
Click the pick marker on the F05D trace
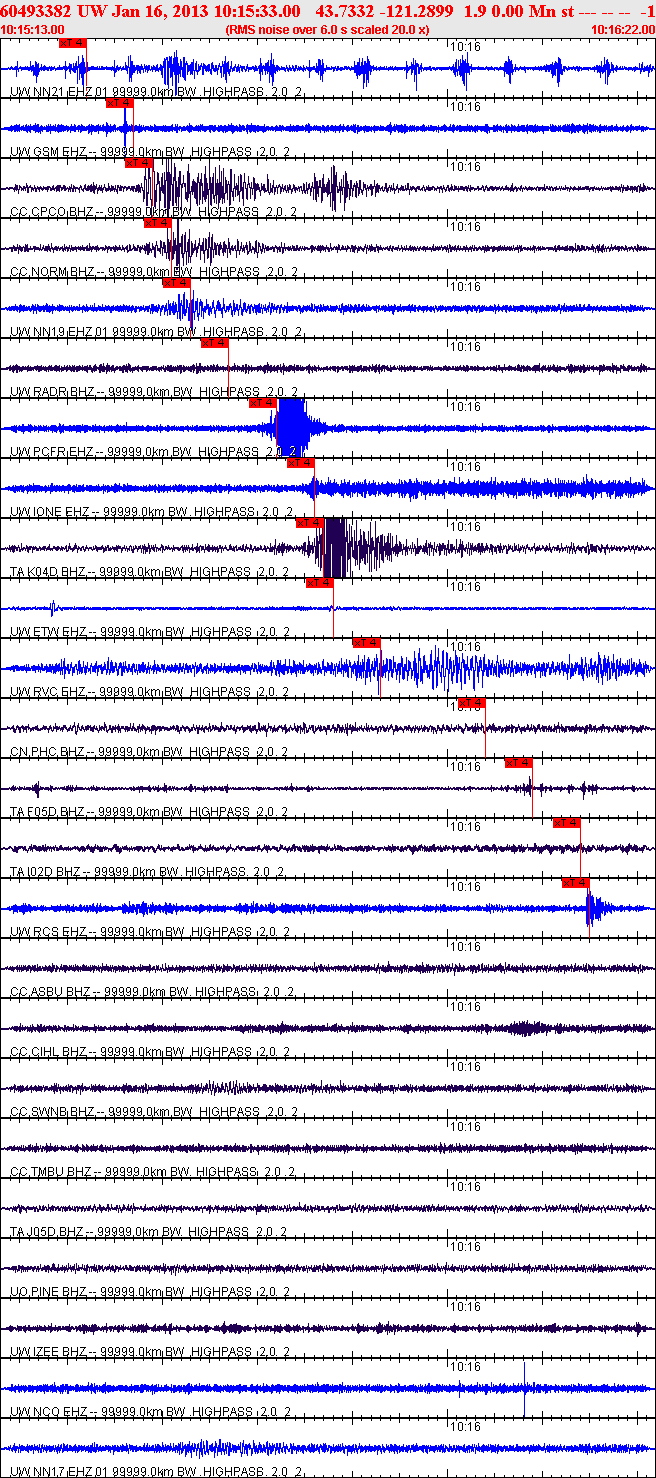pos(519,763)
